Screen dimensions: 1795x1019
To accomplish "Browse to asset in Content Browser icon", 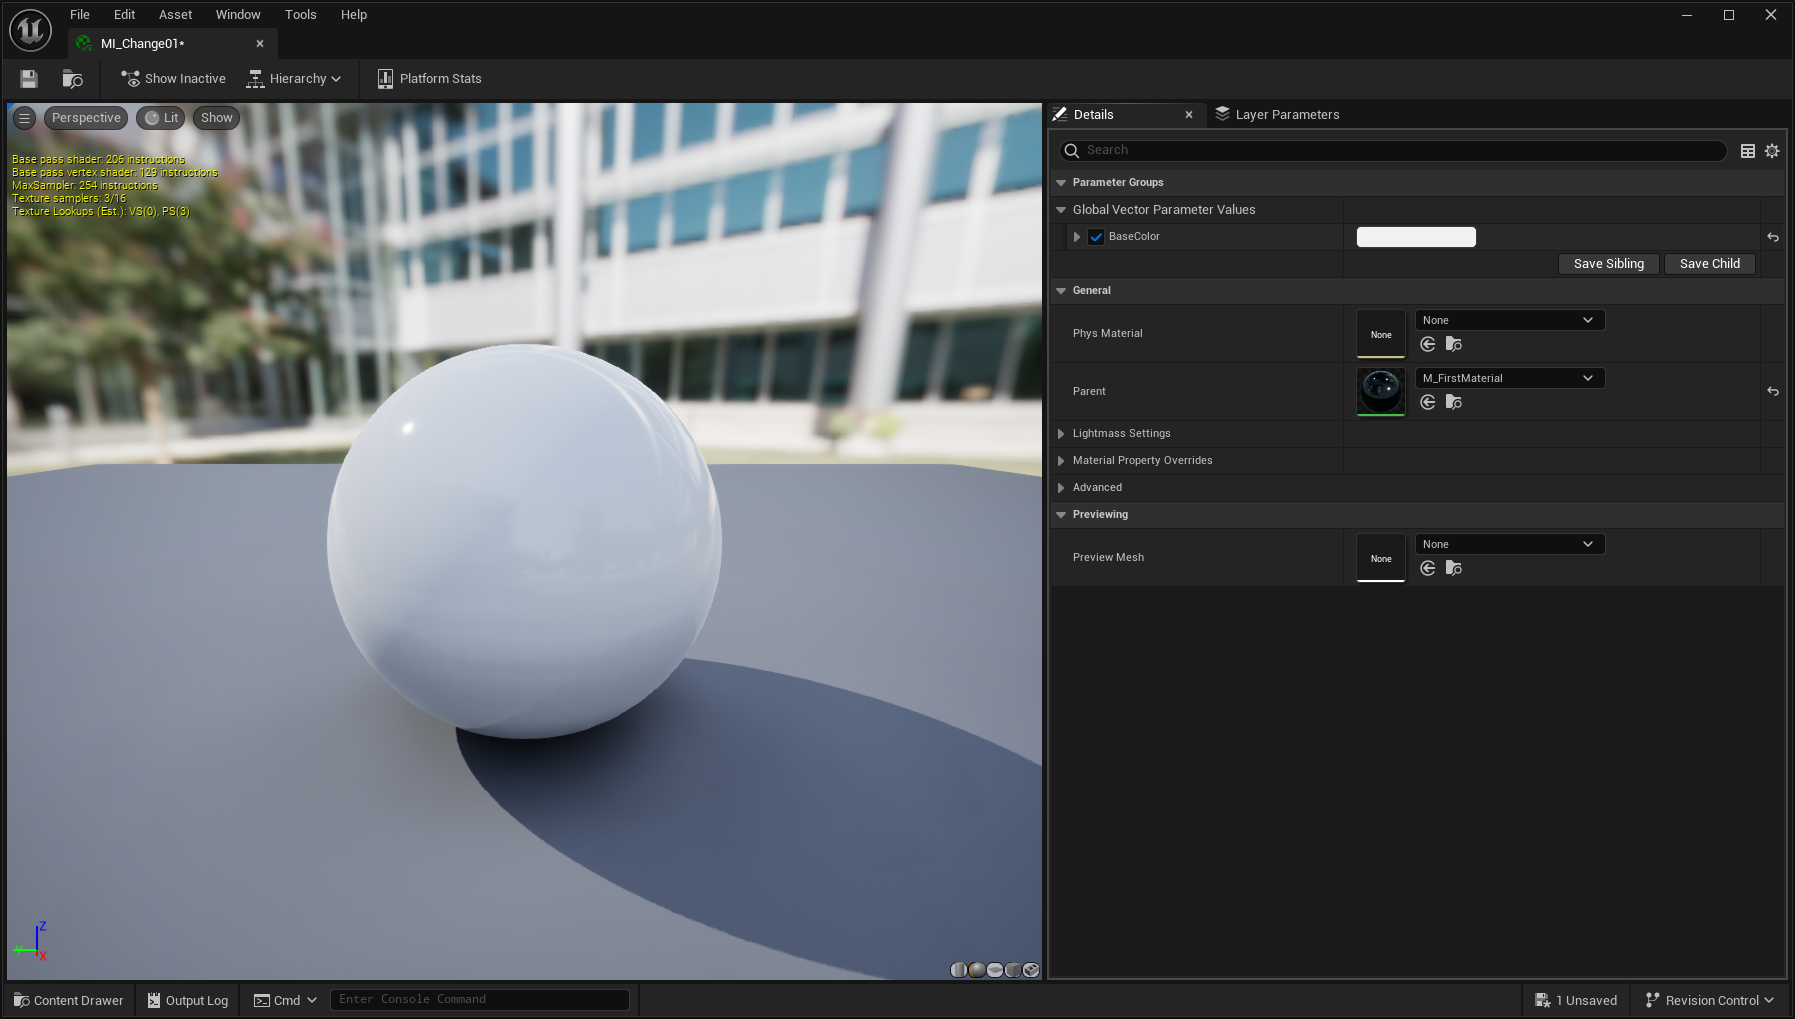I will pos(72,79).
